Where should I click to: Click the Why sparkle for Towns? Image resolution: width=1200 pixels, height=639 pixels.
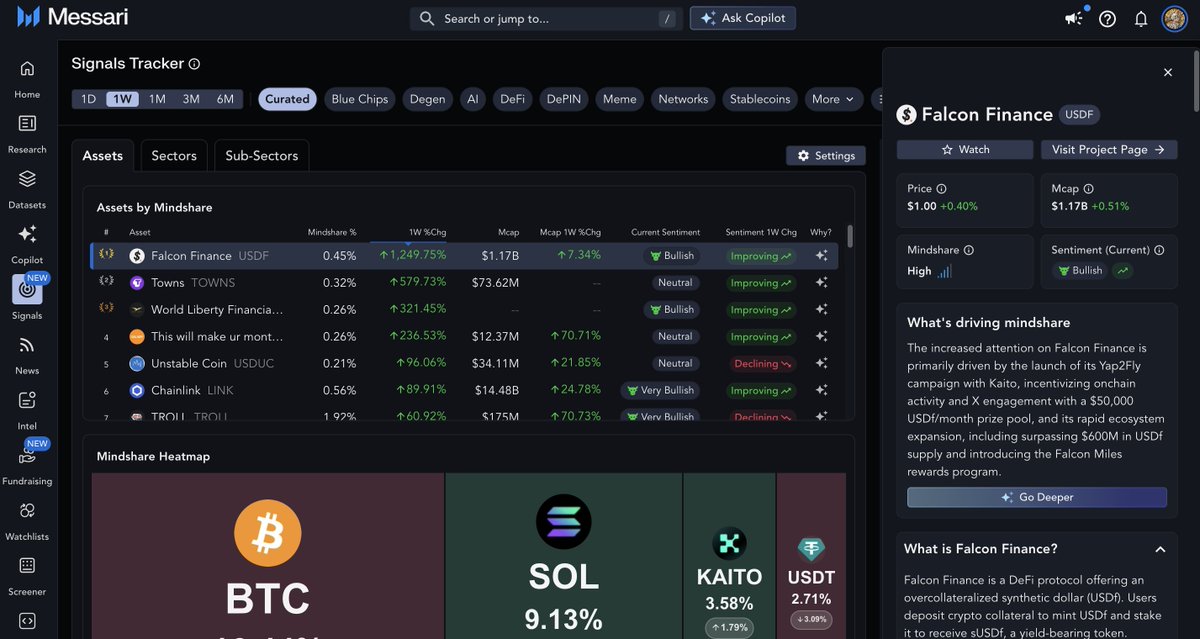[x=822, y=283]
